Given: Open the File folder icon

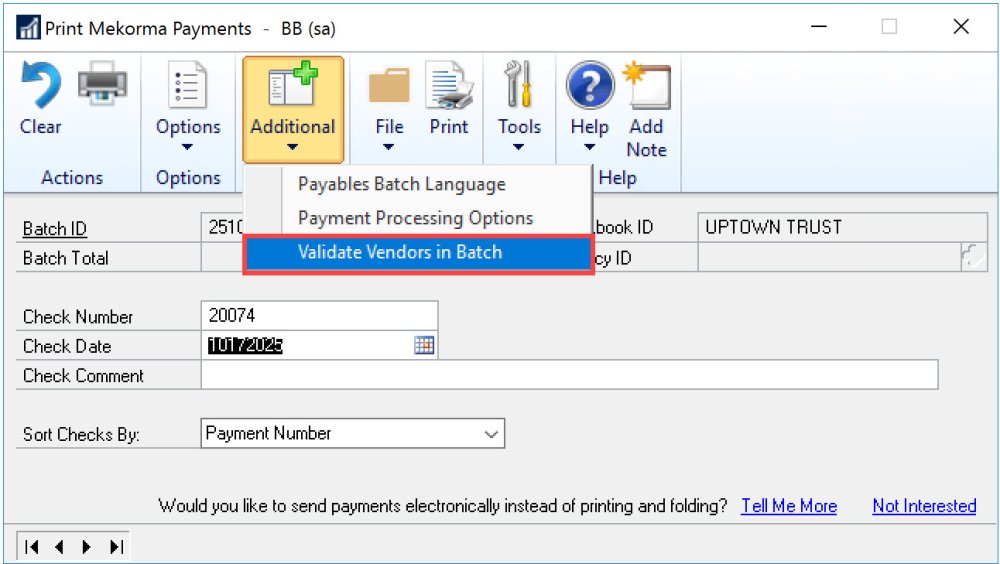Looking at the screenshot, I should [389, 85].
